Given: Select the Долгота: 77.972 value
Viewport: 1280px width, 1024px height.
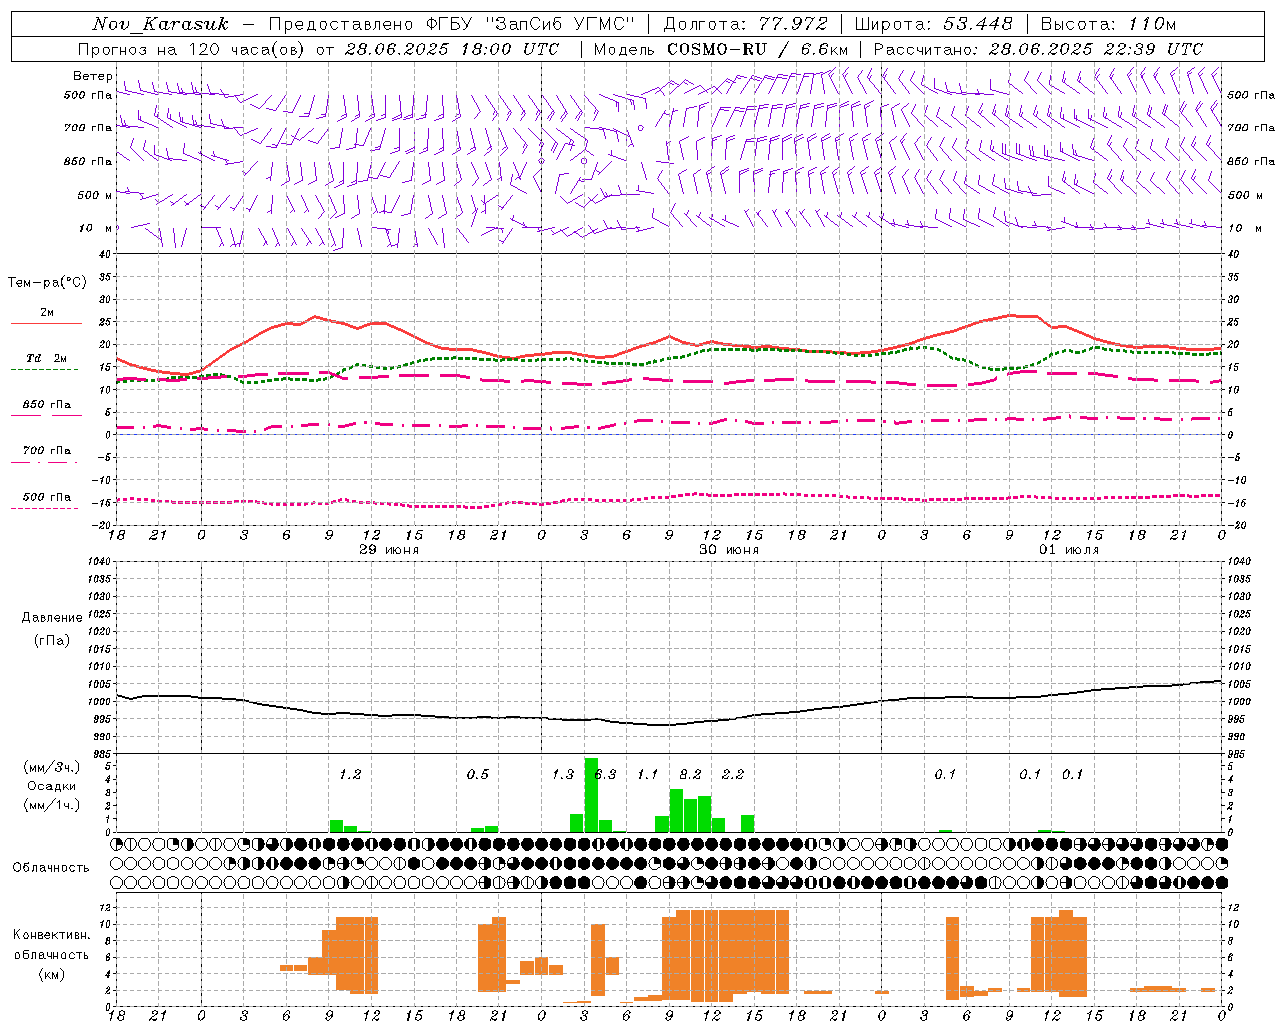Looking at the screenshot, I should click(745, 24).
